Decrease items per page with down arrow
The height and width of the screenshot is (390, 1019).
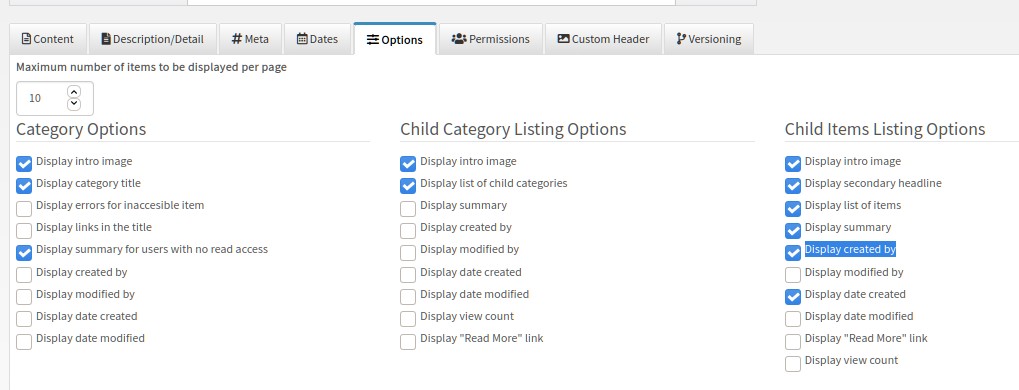tap(74, 104)
